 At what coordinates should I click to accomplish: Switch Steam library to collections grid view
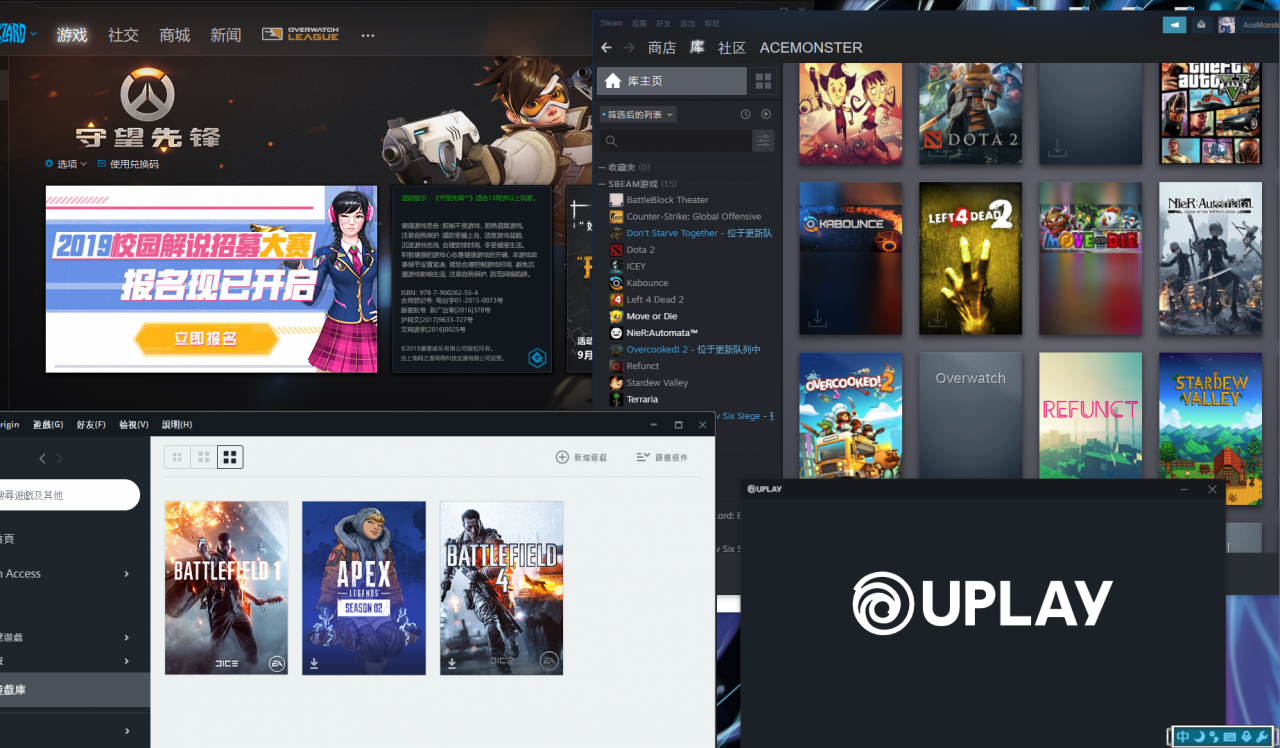(763, 81)
